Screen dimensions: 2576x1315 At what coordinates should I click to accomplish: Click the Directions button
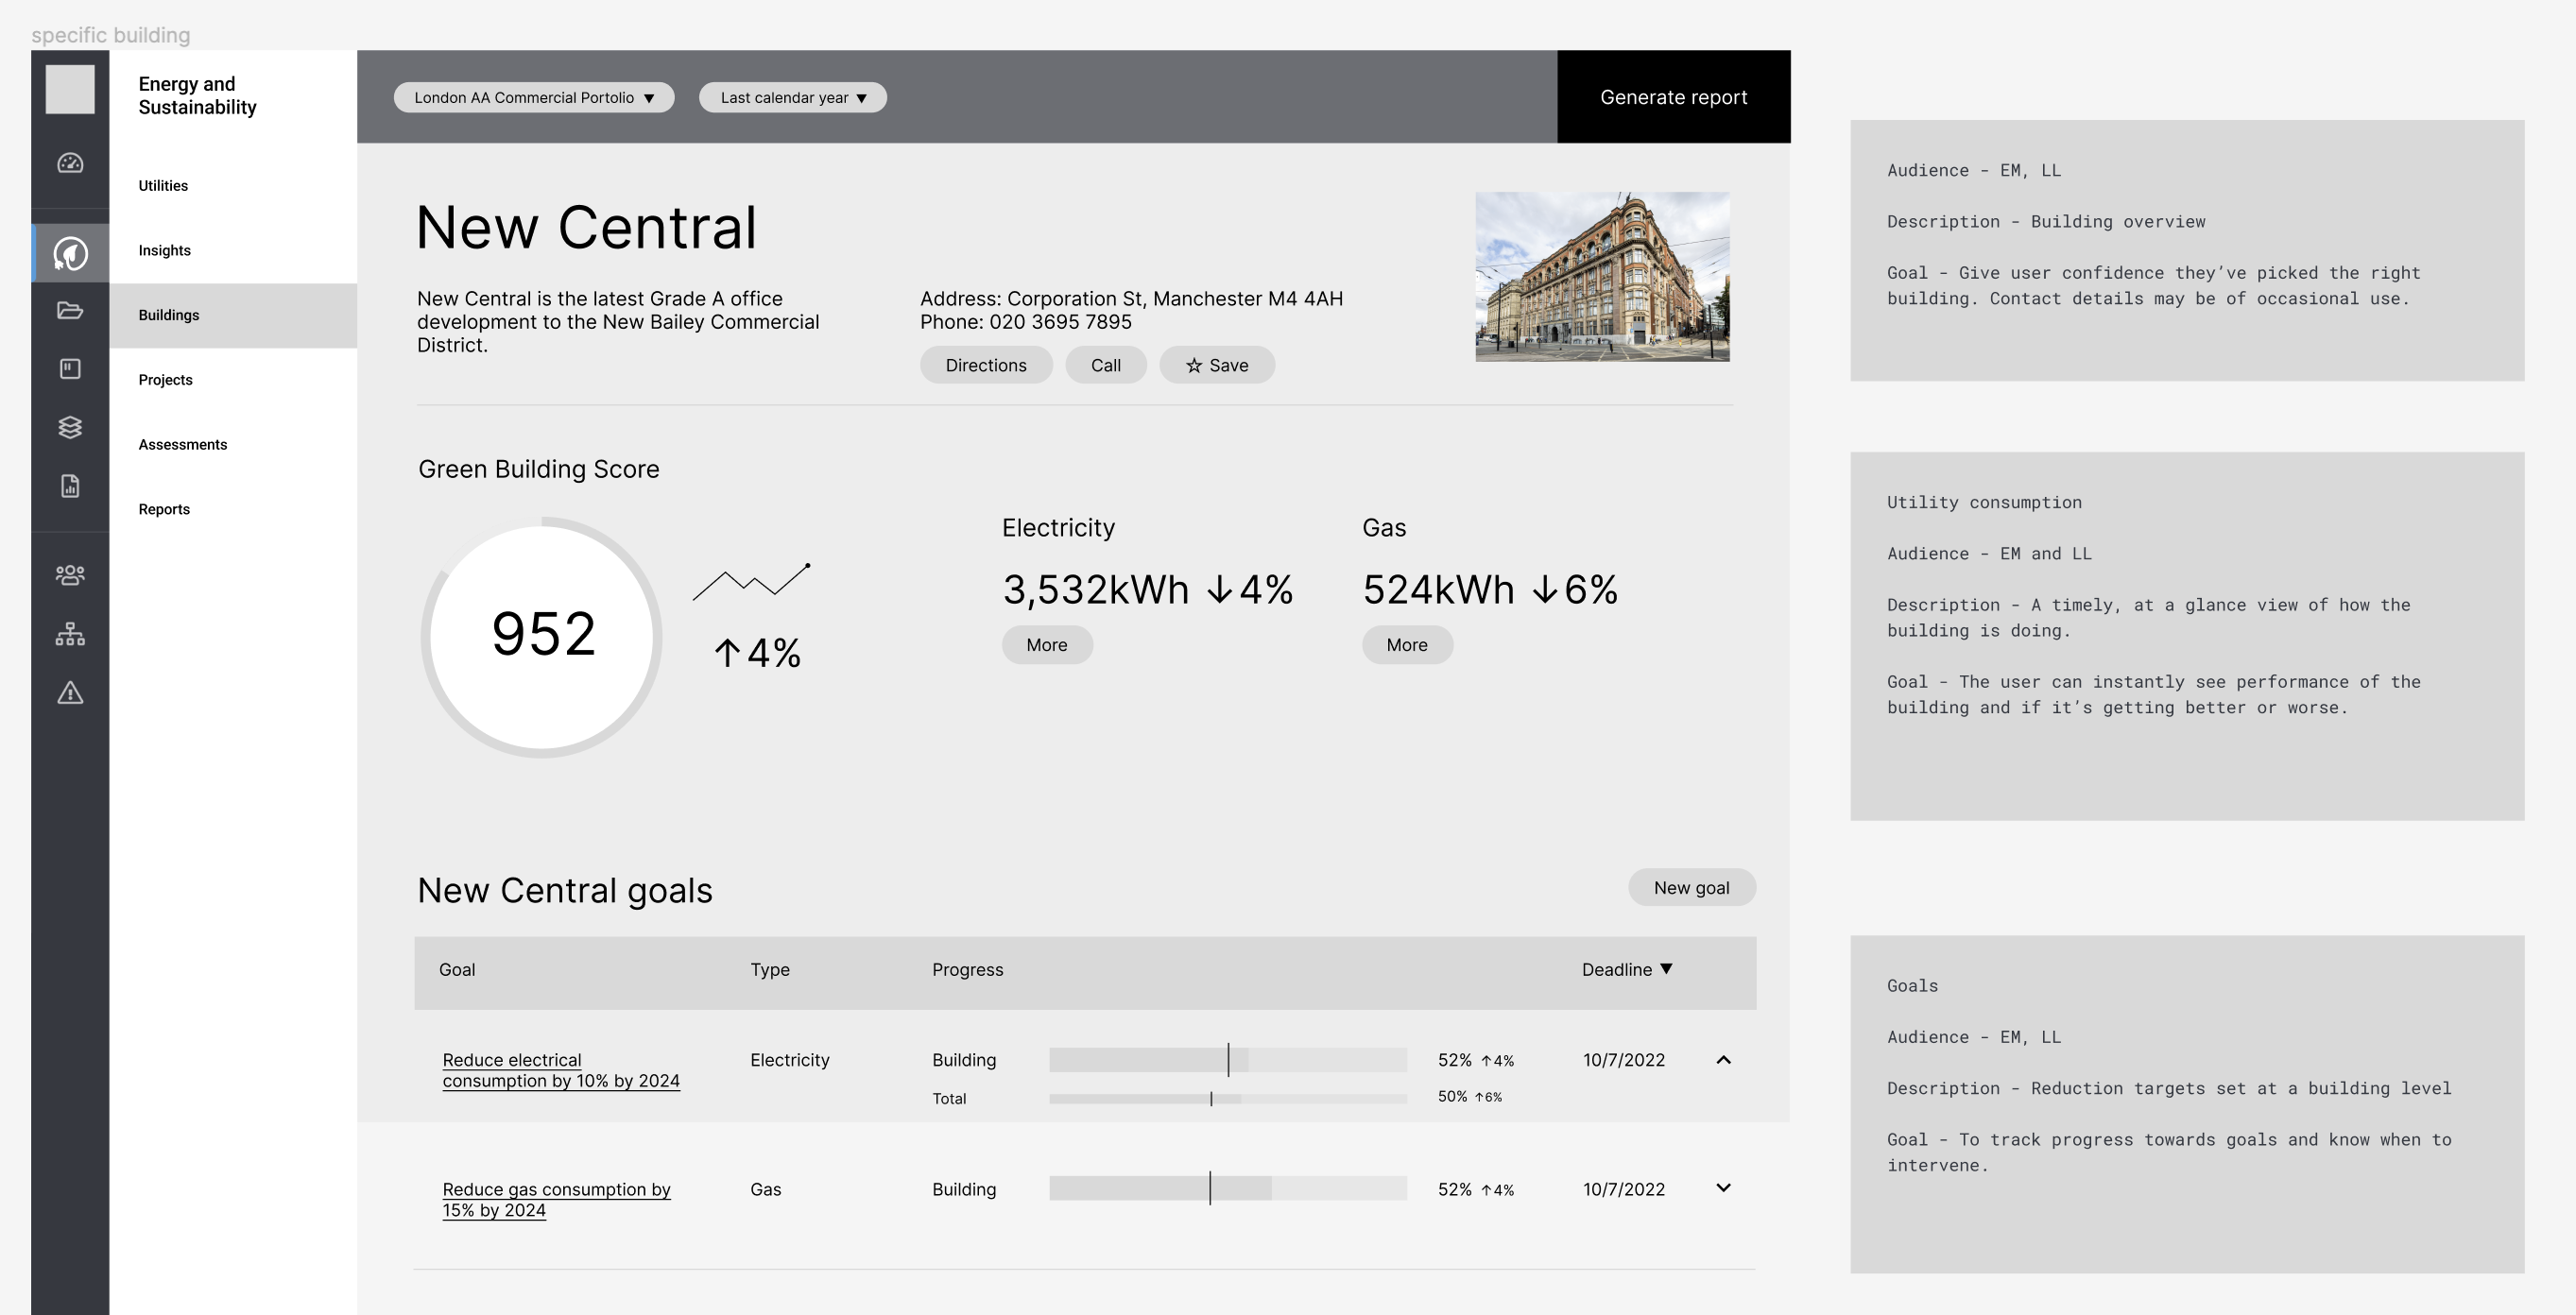(986, 365)
